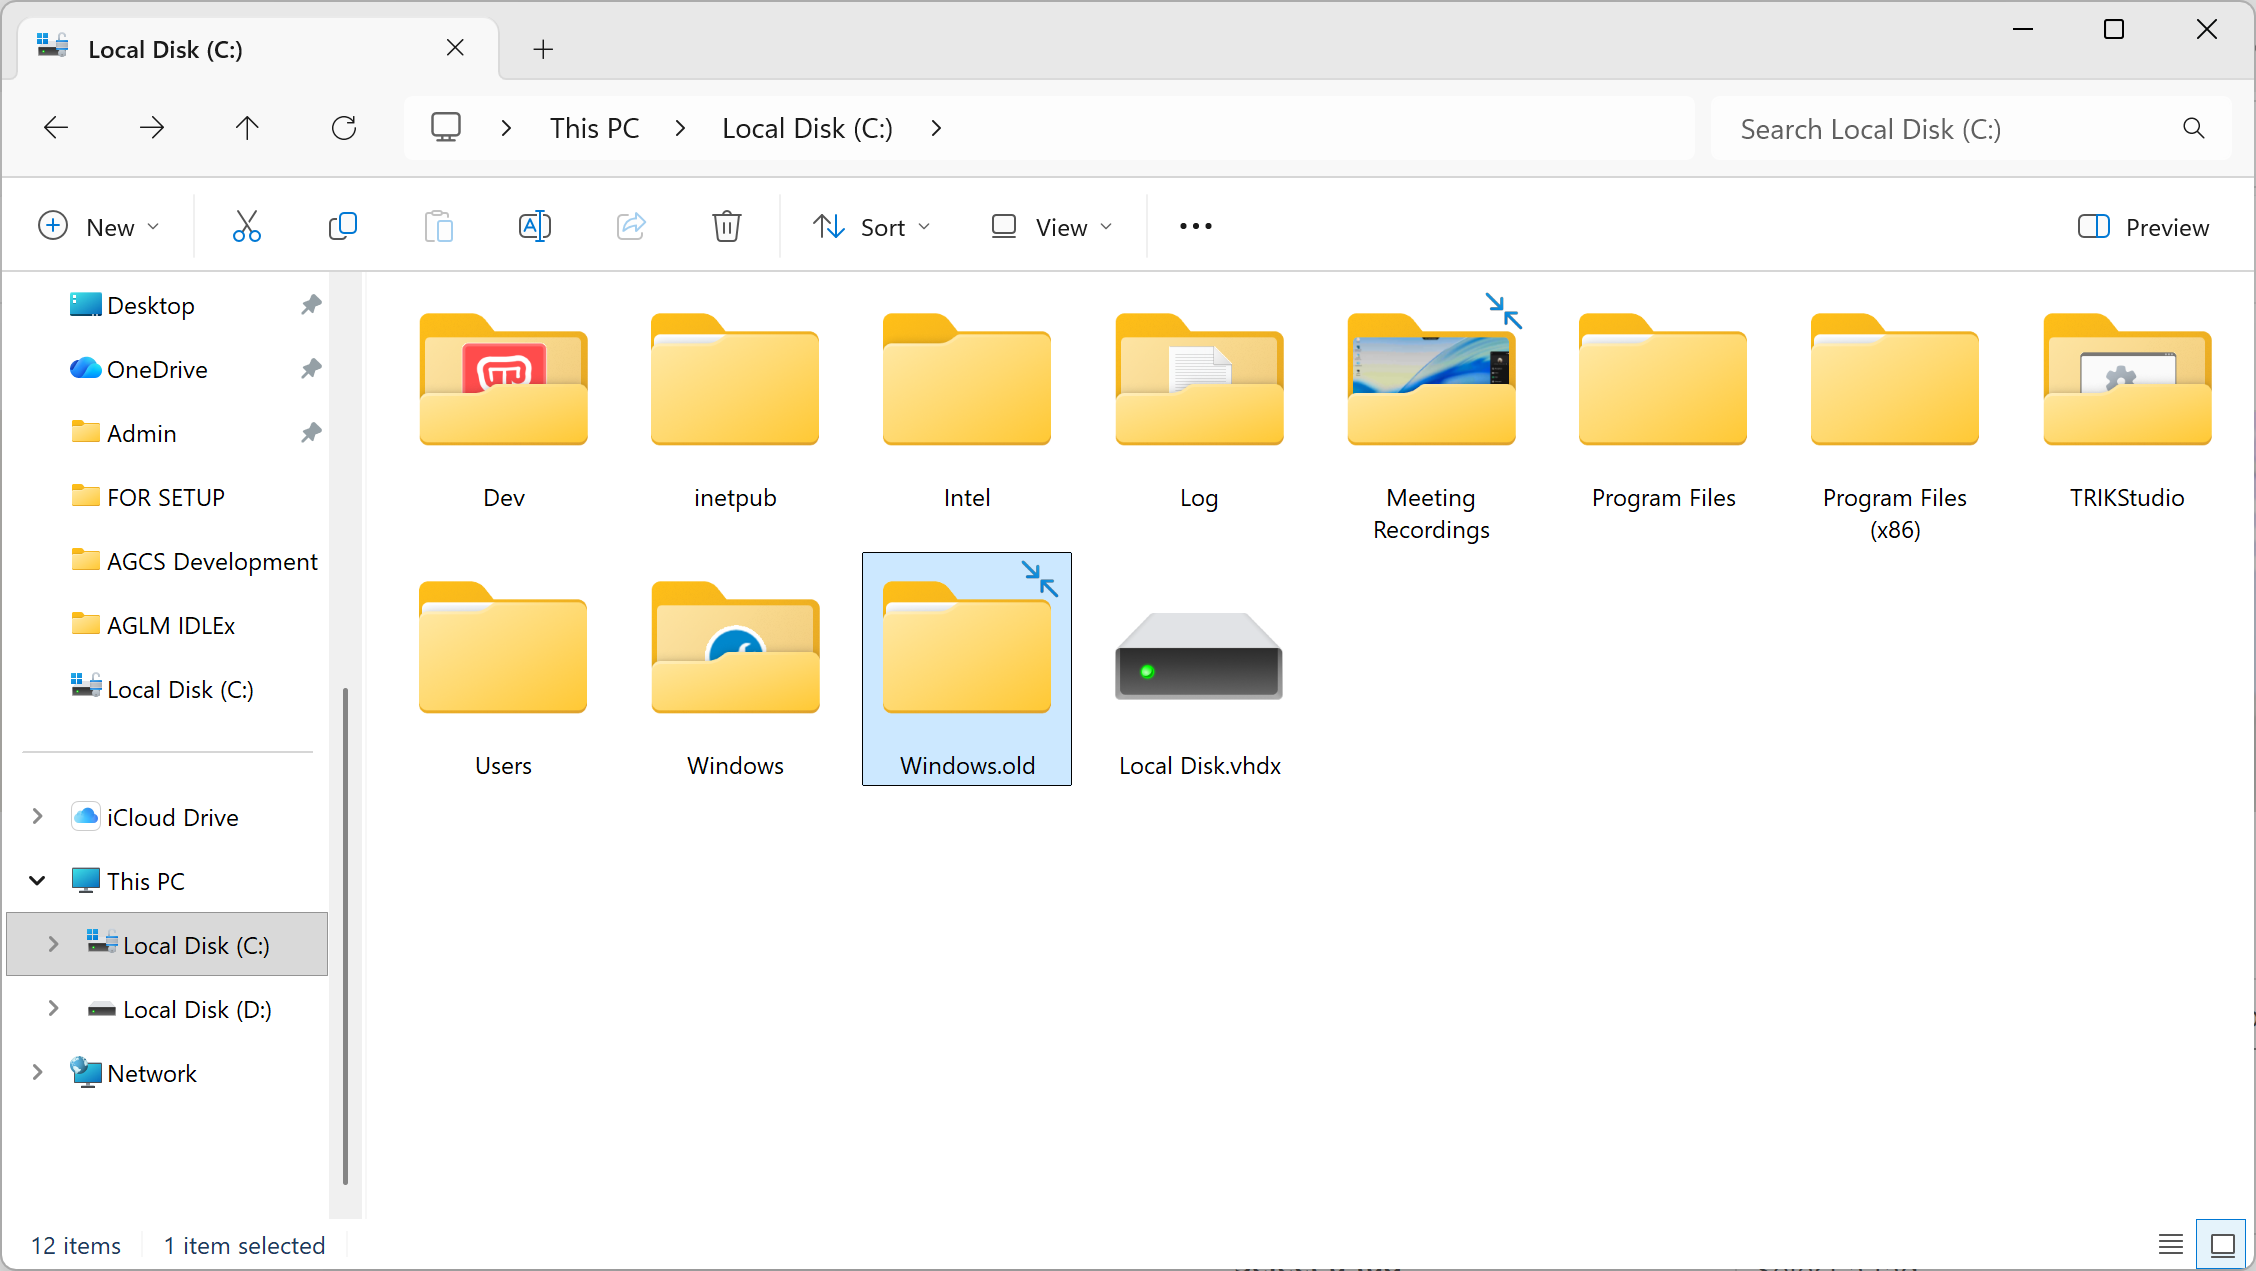Expand Local Disk (D:) in the navigation pane
The width and height of the screenshot is (2256, 1271).
coord(53,1009)
